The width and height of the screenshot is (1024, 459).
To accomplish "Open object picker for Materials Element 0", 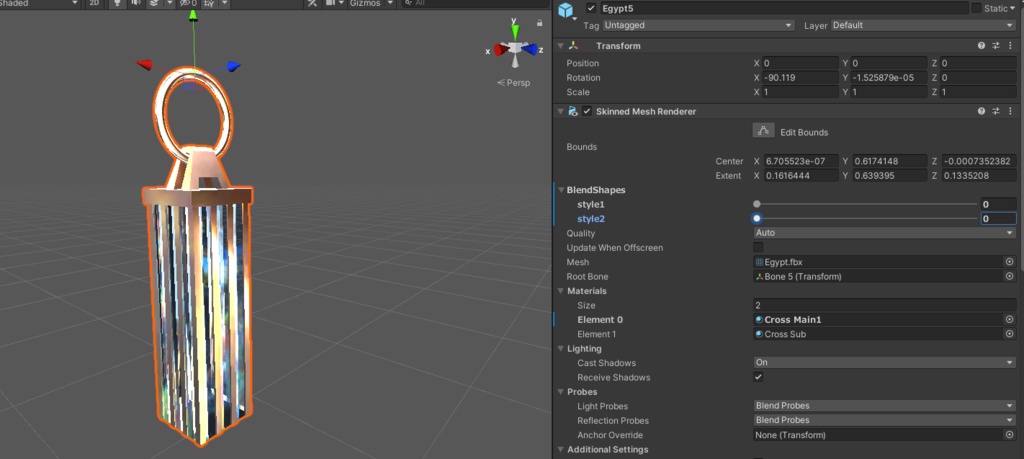I will [1010, 319].
